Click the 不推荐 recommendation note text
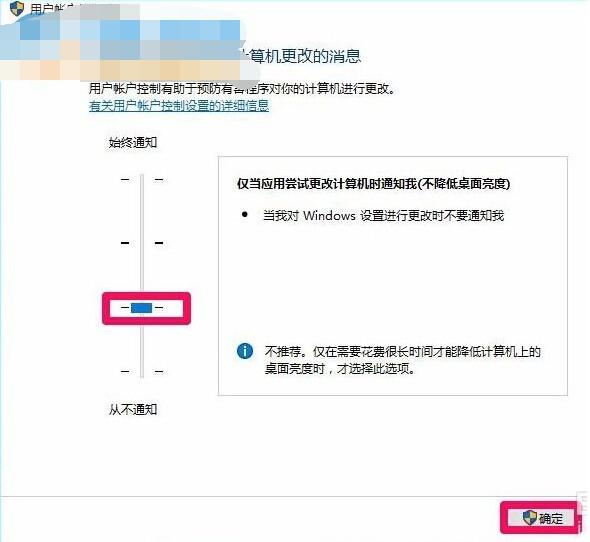The width and height of the screenshot is (590, 542). 403,360
